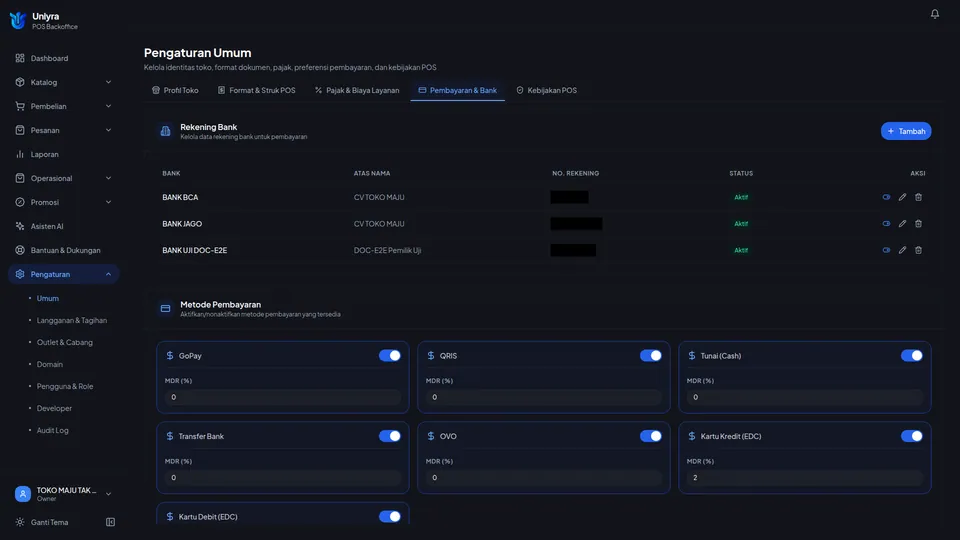Disable Kartu Kredit (EDC) toggle
The width and height of the screenshot is (960, 540).
911,436
